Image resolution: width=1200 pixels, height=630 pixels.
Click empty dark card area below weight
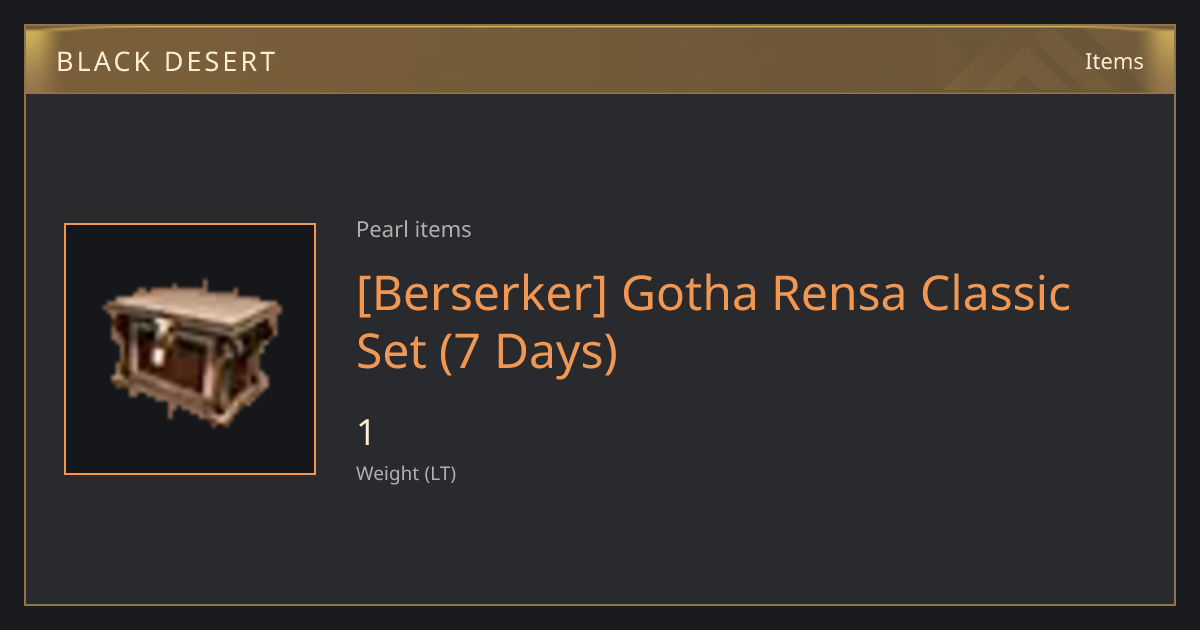pyautogui.click(x=700, y=545)
